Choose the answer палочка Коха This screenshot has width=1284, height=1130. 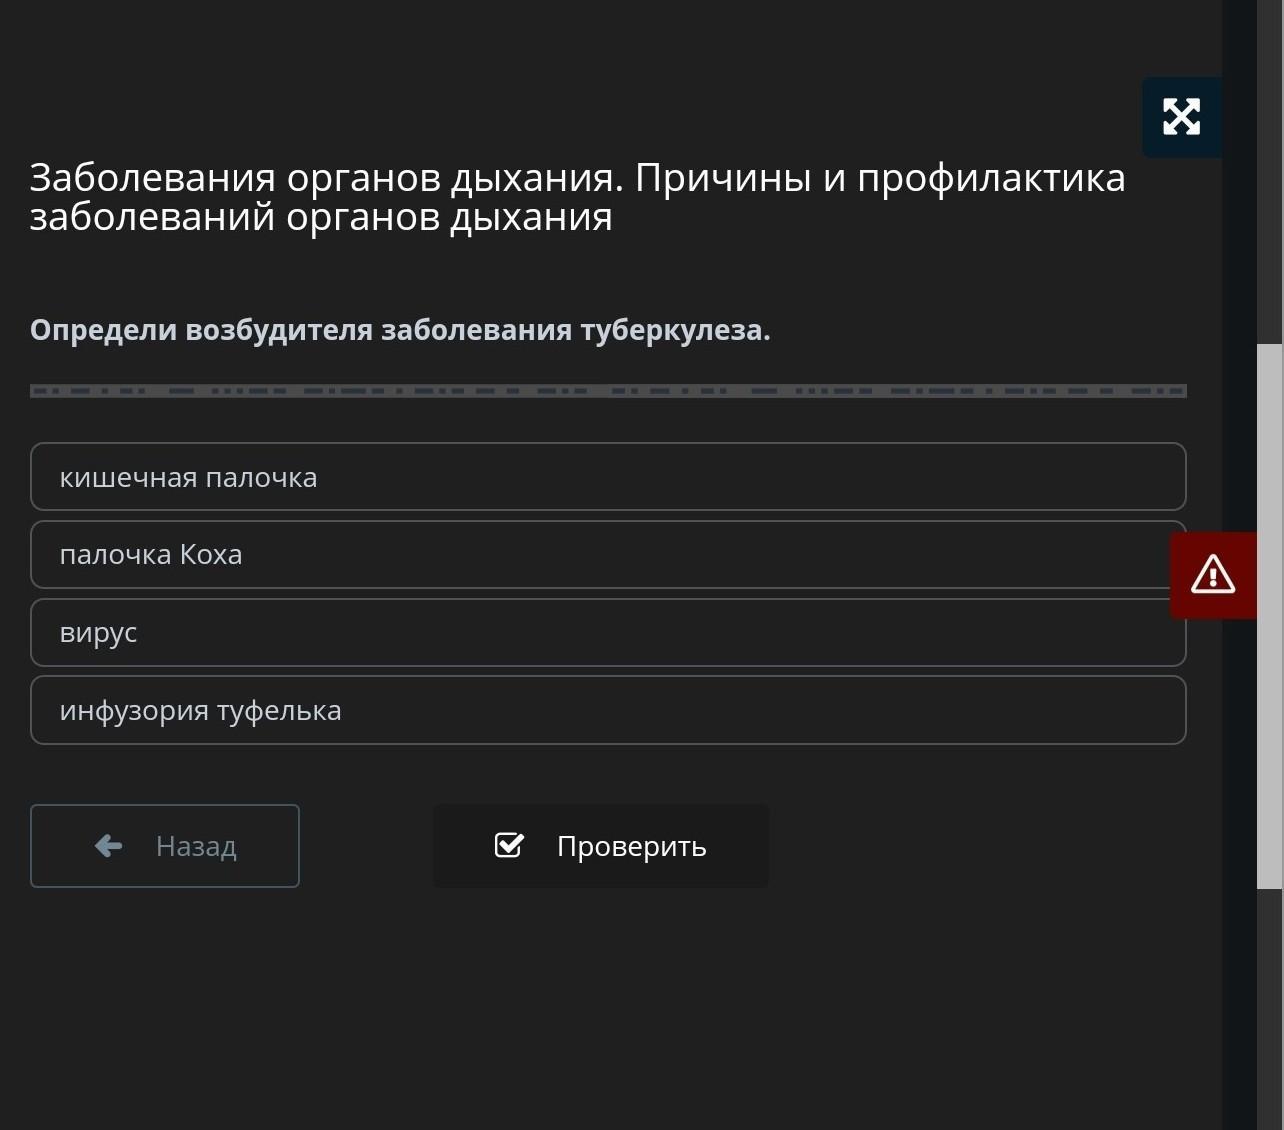pyautogui.click(x=608, y=554)
